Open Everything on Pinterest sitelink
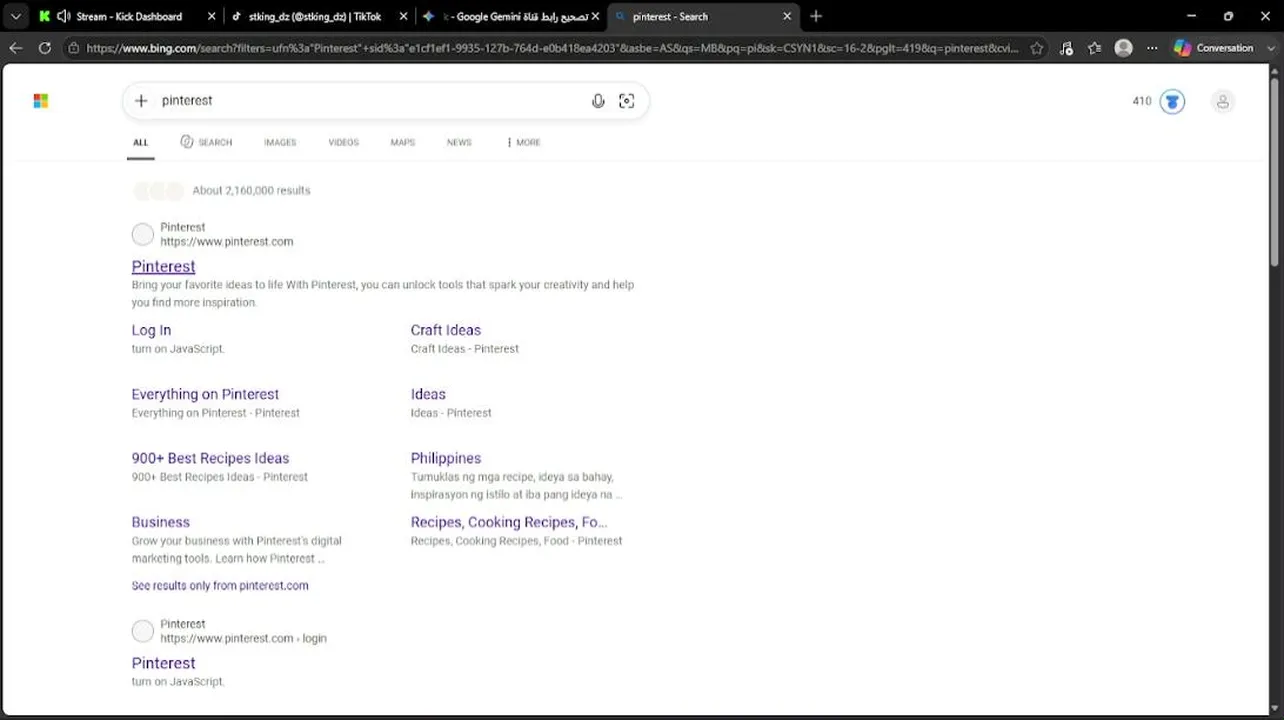1284x720 pixels. 205,394
